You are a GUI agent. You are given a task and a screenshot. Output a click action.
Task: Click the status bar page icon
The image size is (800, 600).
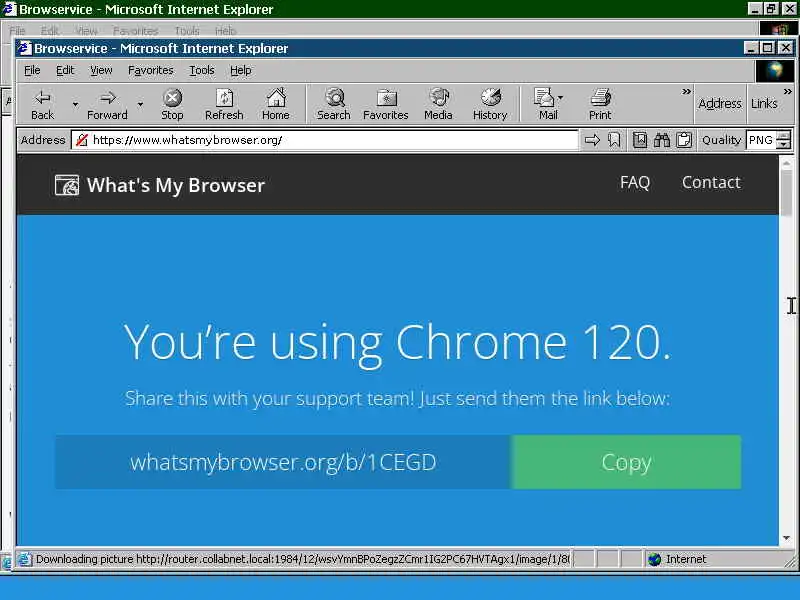(x=23, y=560)
